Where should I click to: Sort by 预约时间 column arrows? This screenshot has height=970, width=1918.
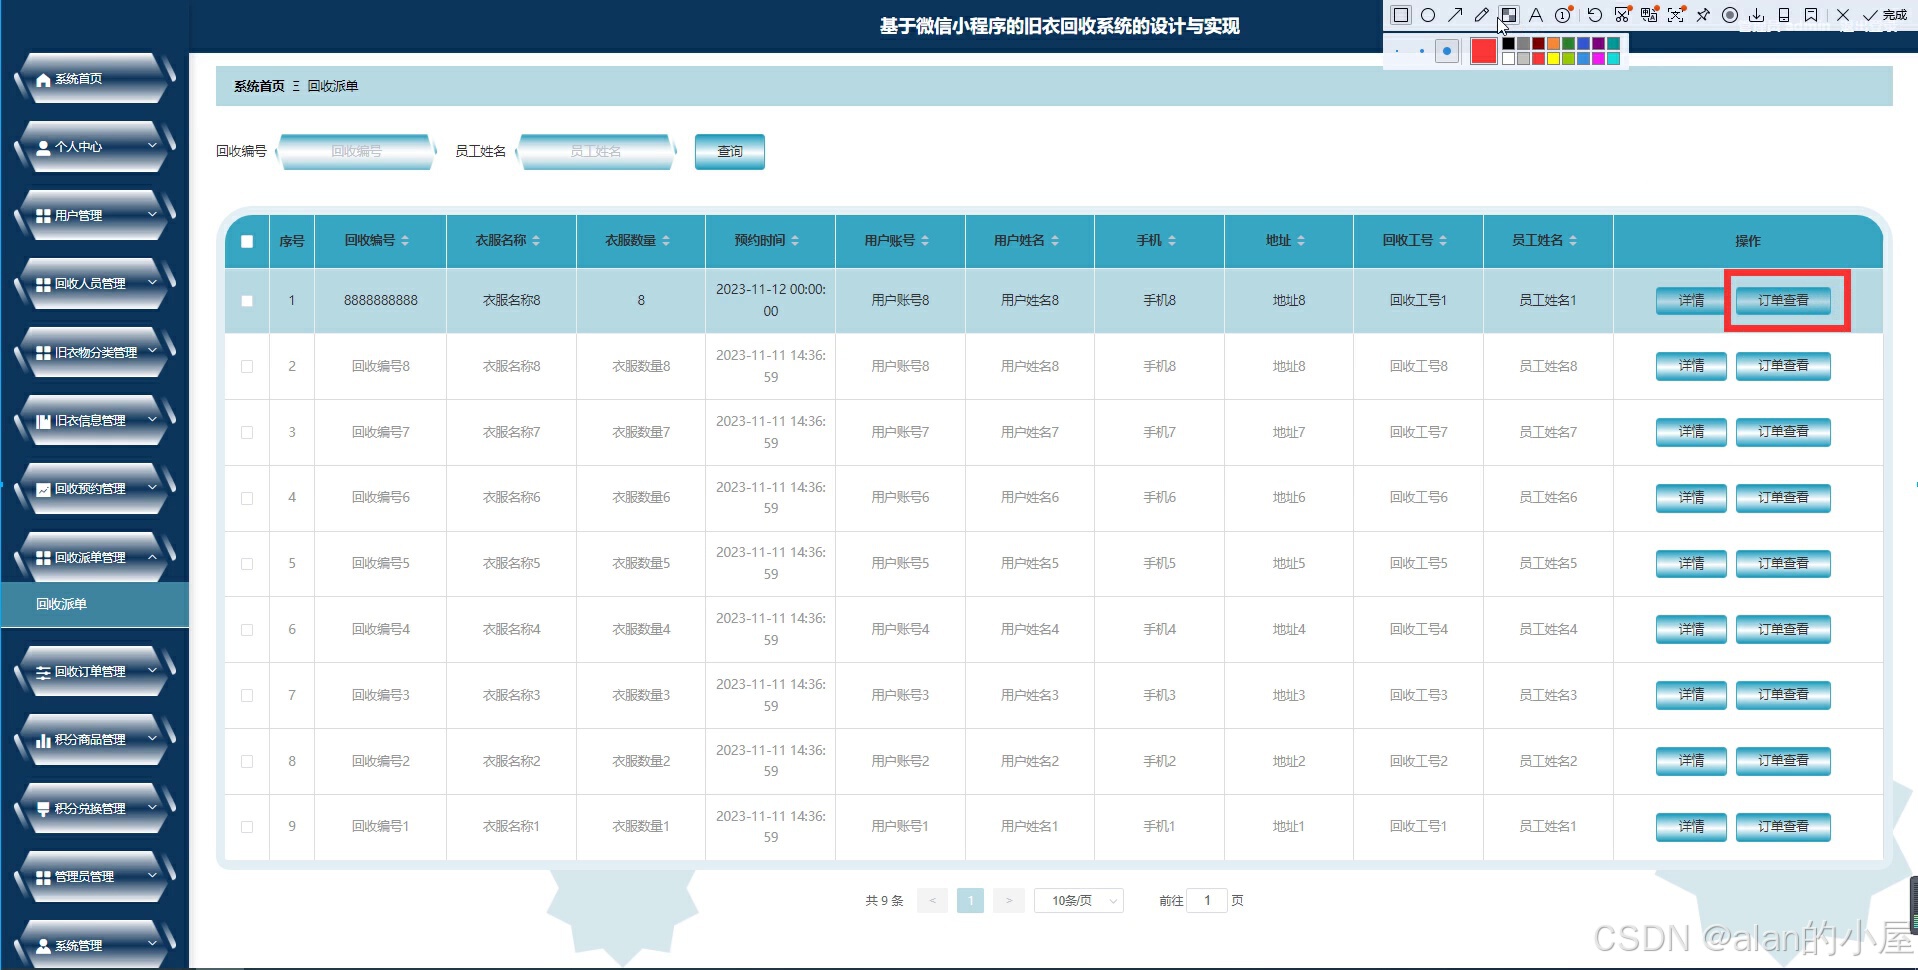pos(795,241)
